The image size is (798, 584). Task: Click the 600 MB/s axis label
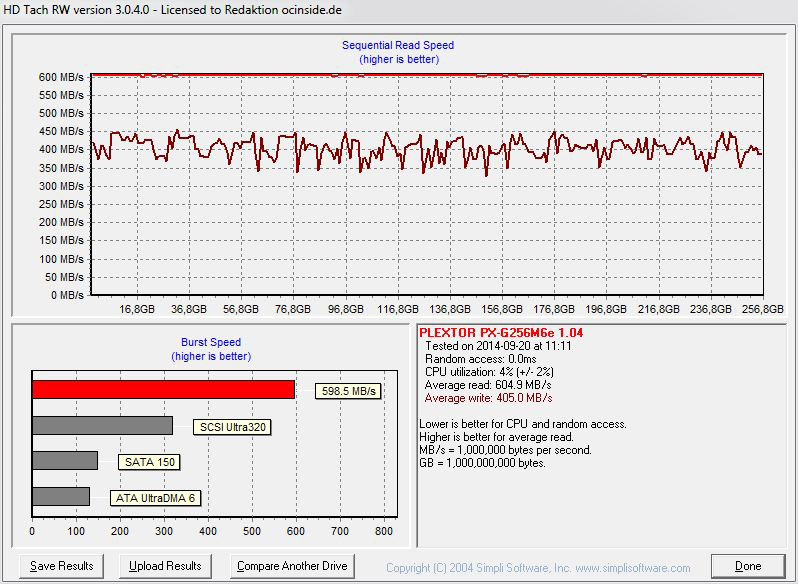click(61, 77)
